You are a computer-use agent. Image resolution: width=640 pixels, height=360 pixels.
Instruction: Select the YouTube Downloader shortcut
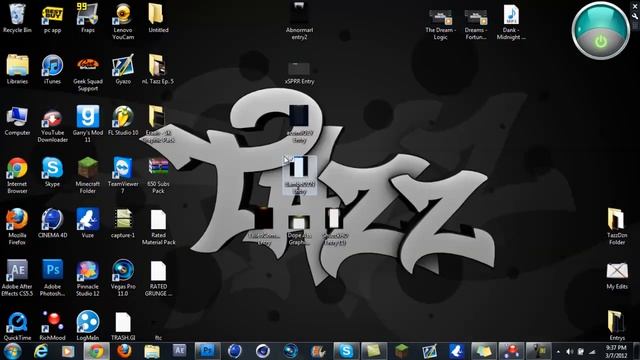click(x=52, y=125)
